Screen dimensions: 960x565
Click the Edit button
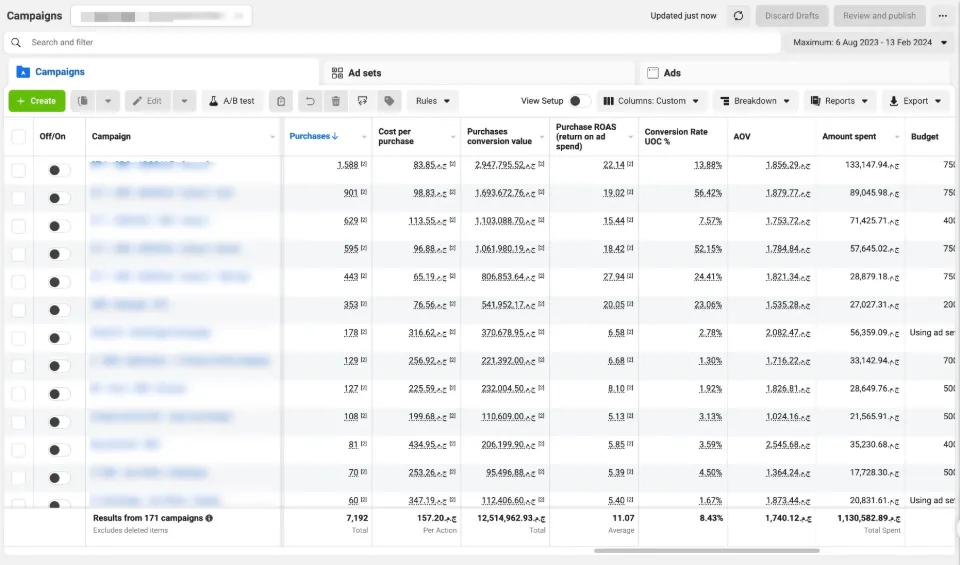(x=148, y=101)
